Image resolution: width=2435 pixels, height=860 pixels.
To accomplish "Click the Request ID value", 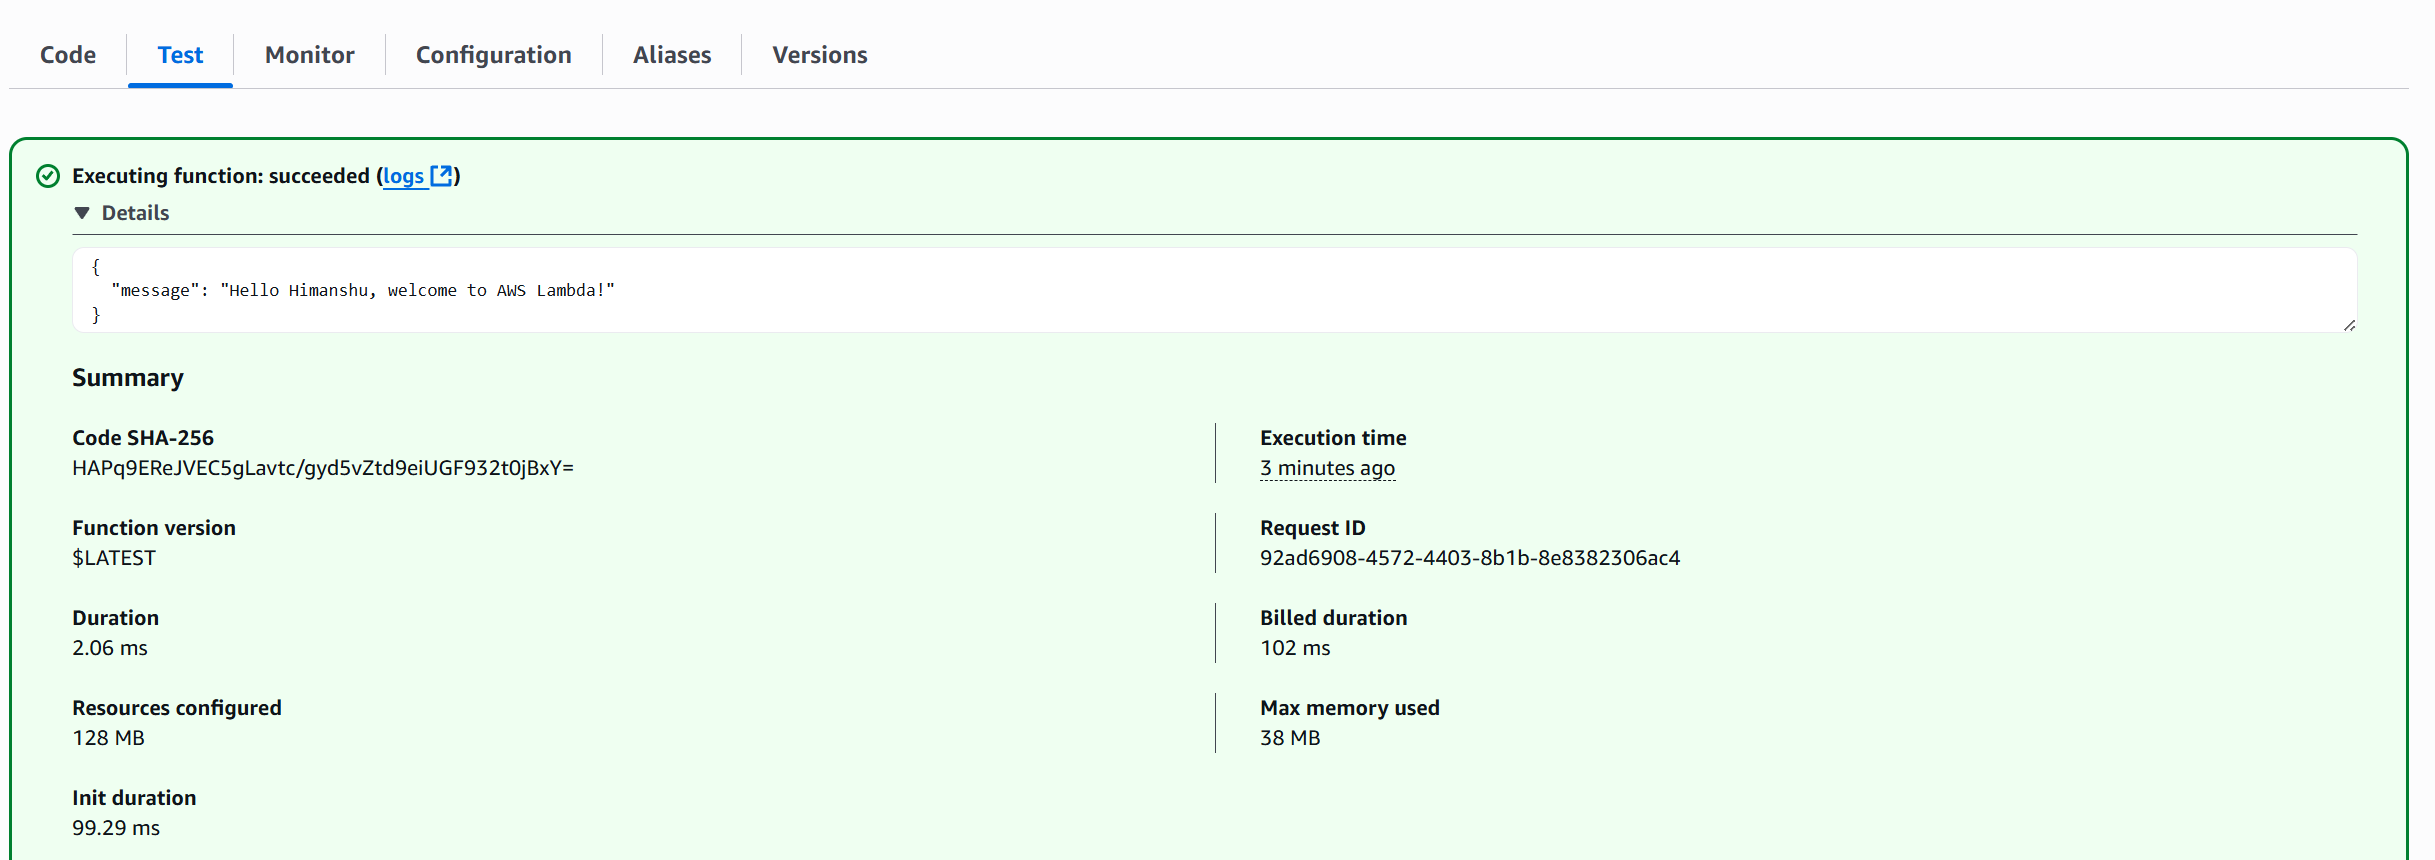I will [x=1469, y=558].
